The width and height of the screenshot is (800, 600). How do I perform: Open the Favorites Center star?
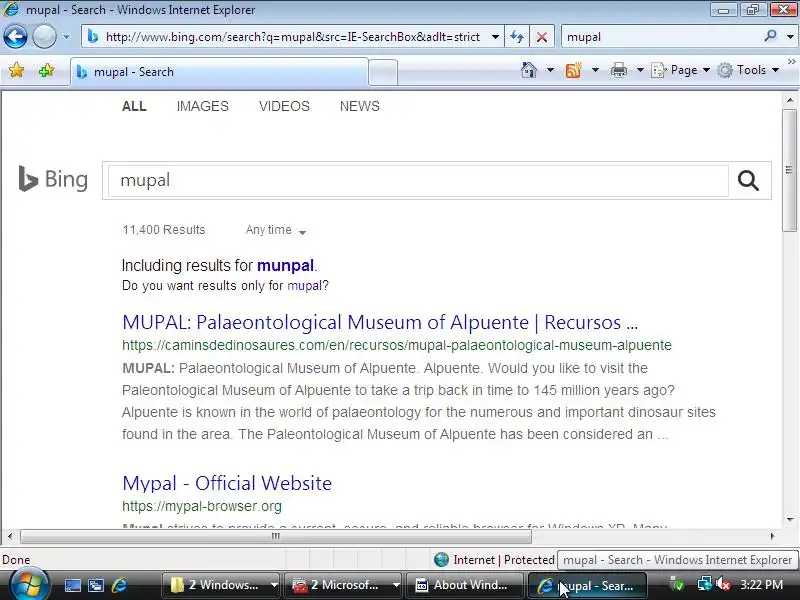click(16, 70)
